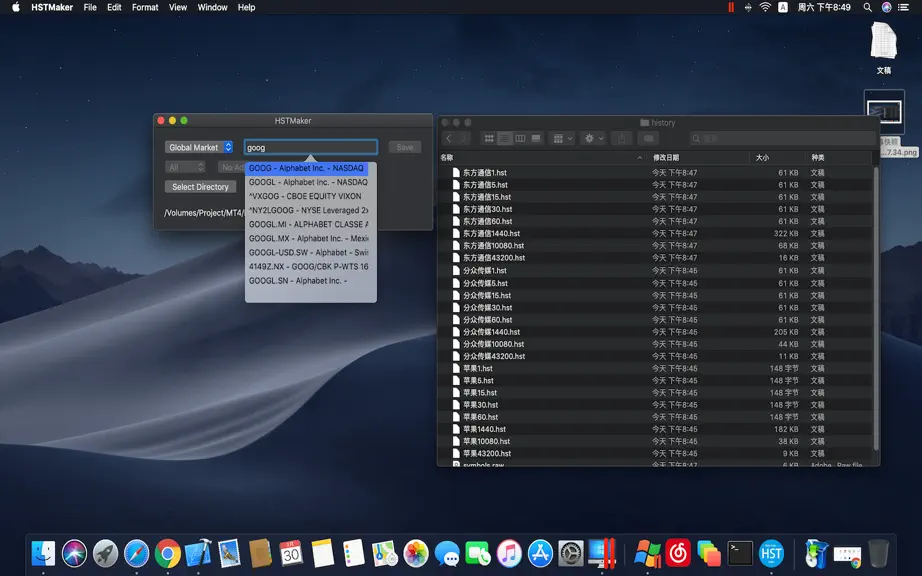922x576 pixels.
Task: Choose GOOG - Alphabet Inc. - NASDAQ suggestion
Action: [306, 168]
